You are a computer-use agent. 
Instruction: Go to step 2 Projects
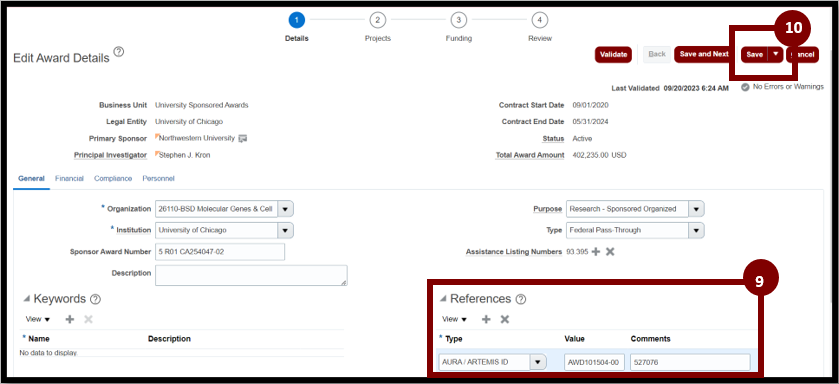pyautogui.click(x=377, y=20)
